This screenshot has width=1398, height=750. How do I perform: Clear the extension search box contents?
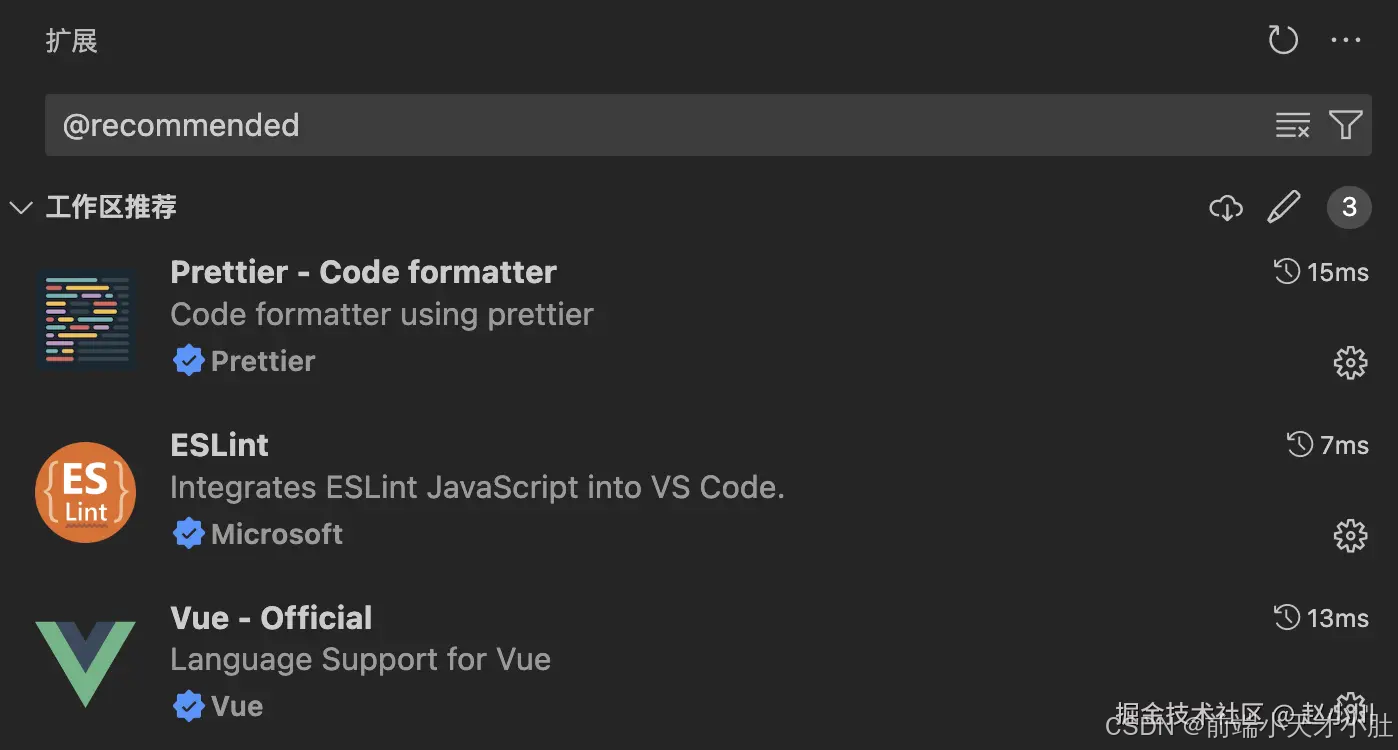1292,124
